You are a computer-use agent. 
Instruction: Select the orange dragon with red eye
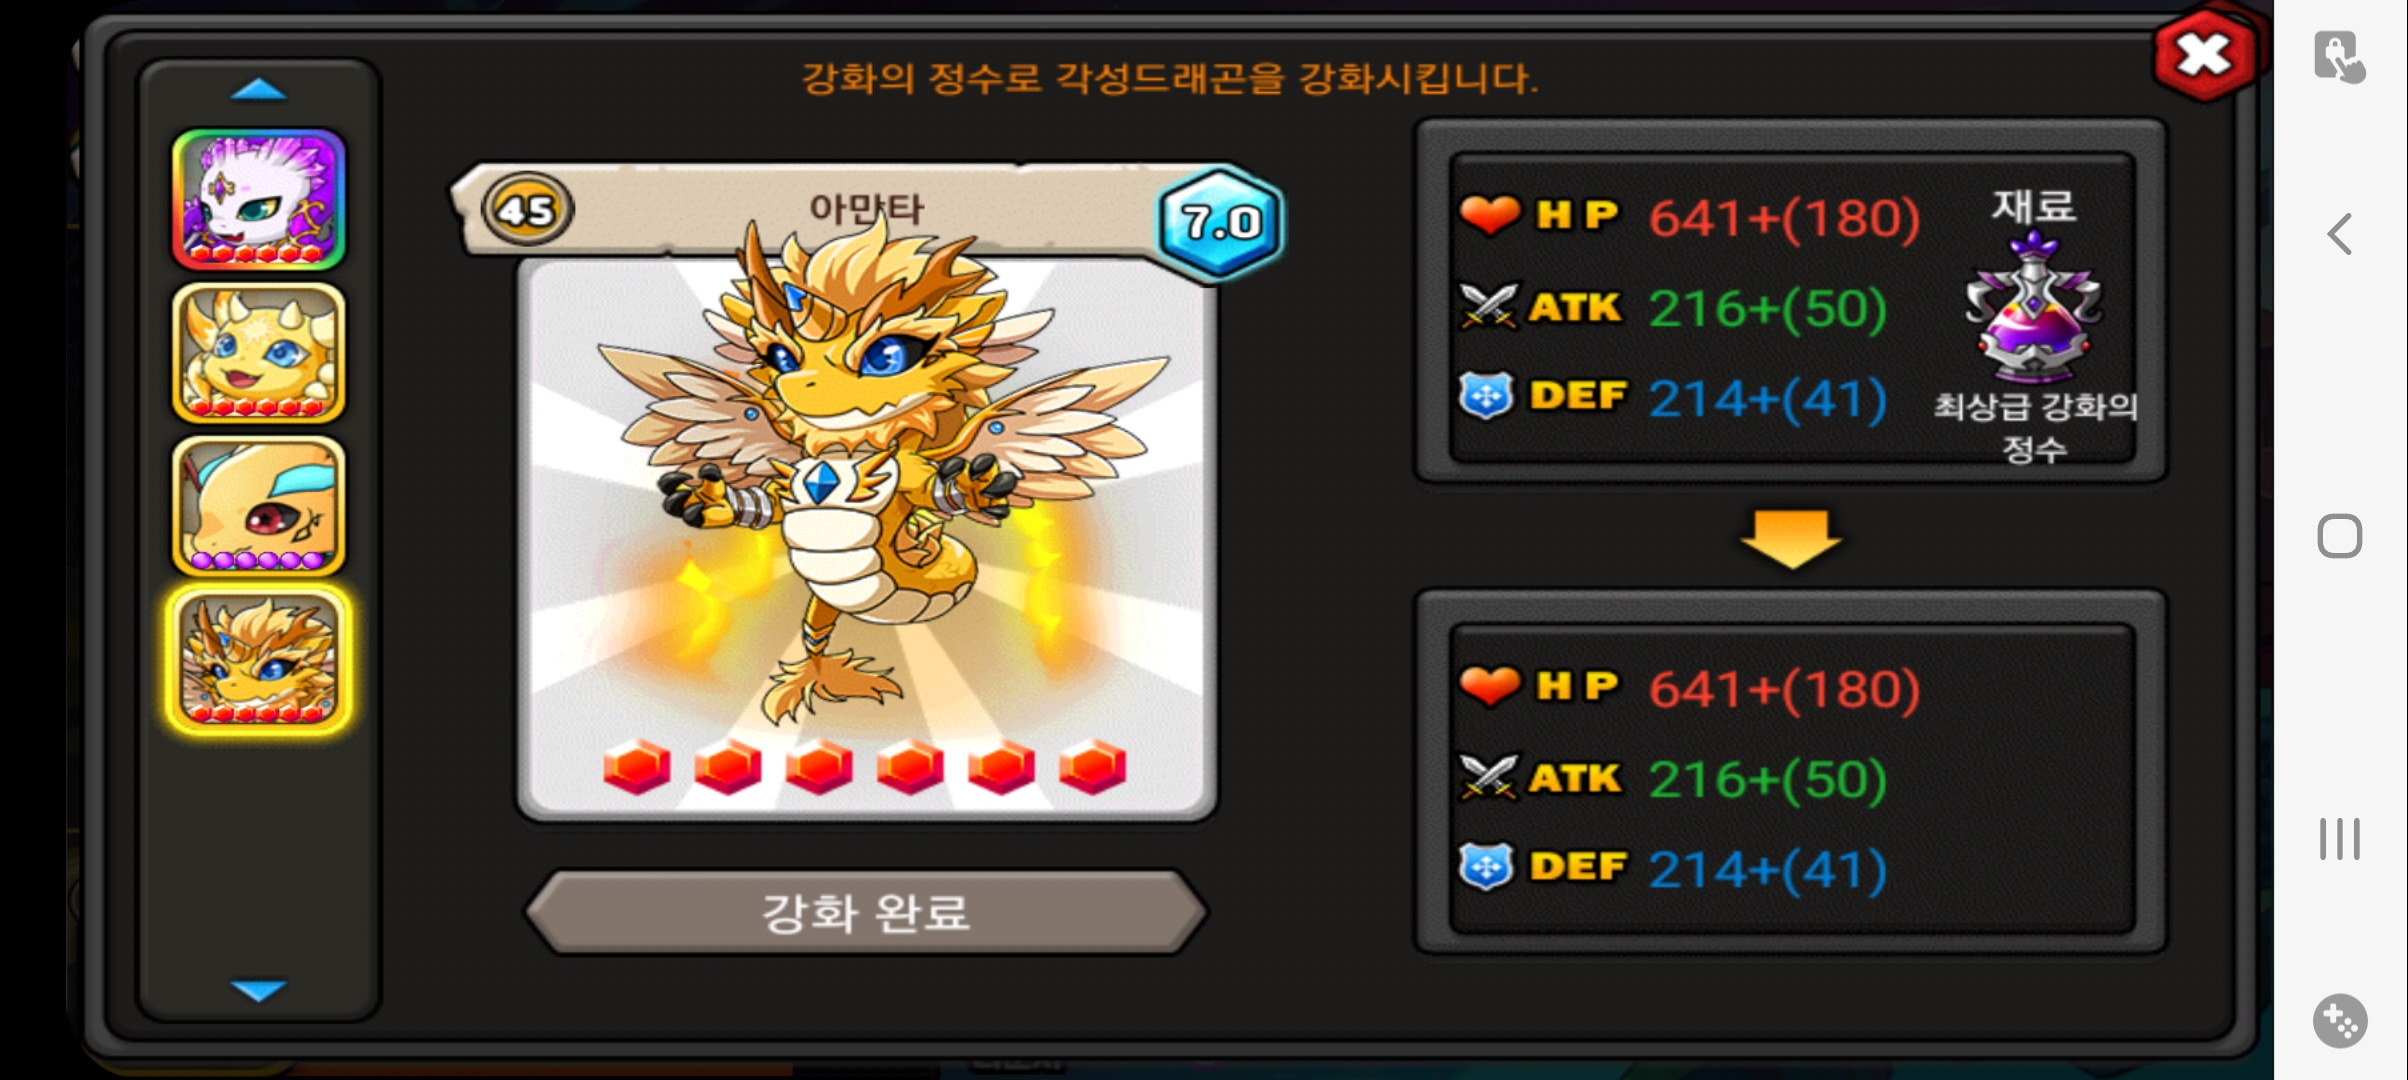coord(259,506)
